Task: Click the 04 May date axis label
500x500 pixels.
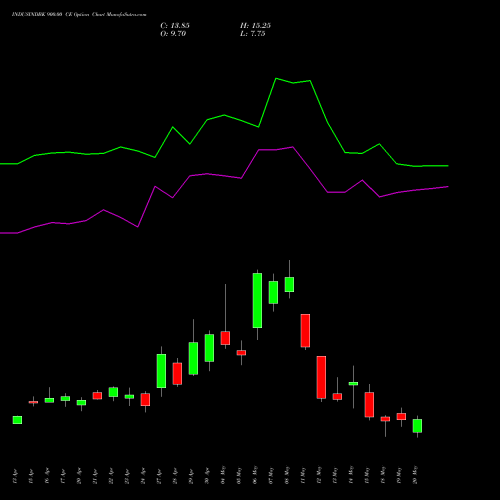Action: click(223, 475)
